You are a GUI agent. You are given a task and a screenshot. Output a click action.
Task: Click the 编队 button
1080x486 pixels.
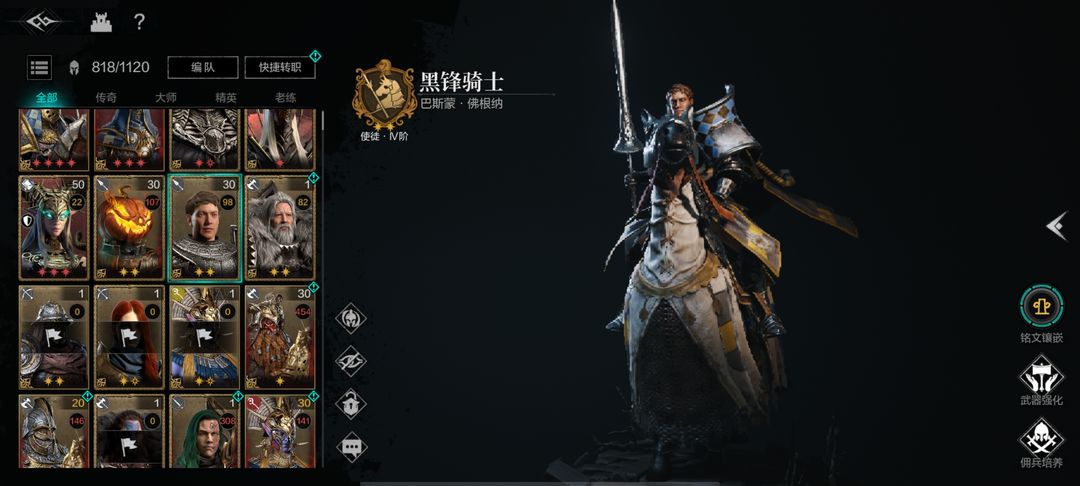pyautogui.click(x=203, y=67)
